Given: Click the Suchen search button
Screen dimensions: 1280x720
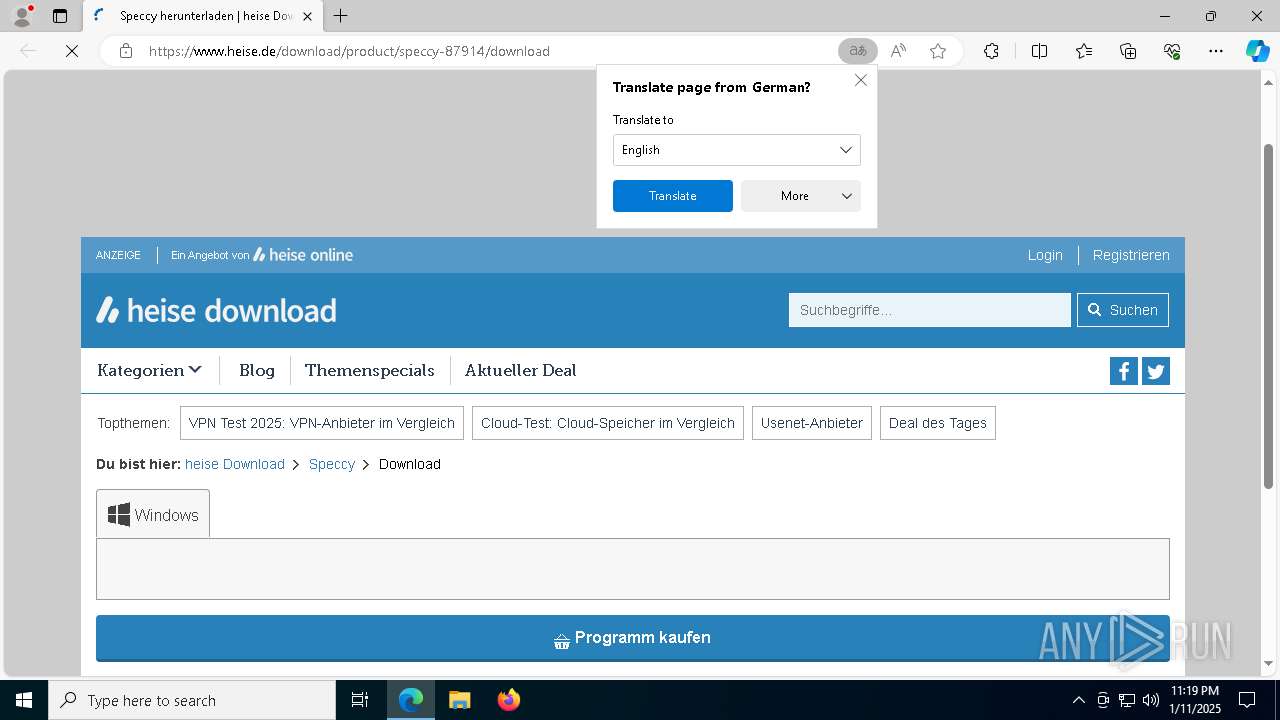Looking at the screenshot, I should [x=1123, y=310].
